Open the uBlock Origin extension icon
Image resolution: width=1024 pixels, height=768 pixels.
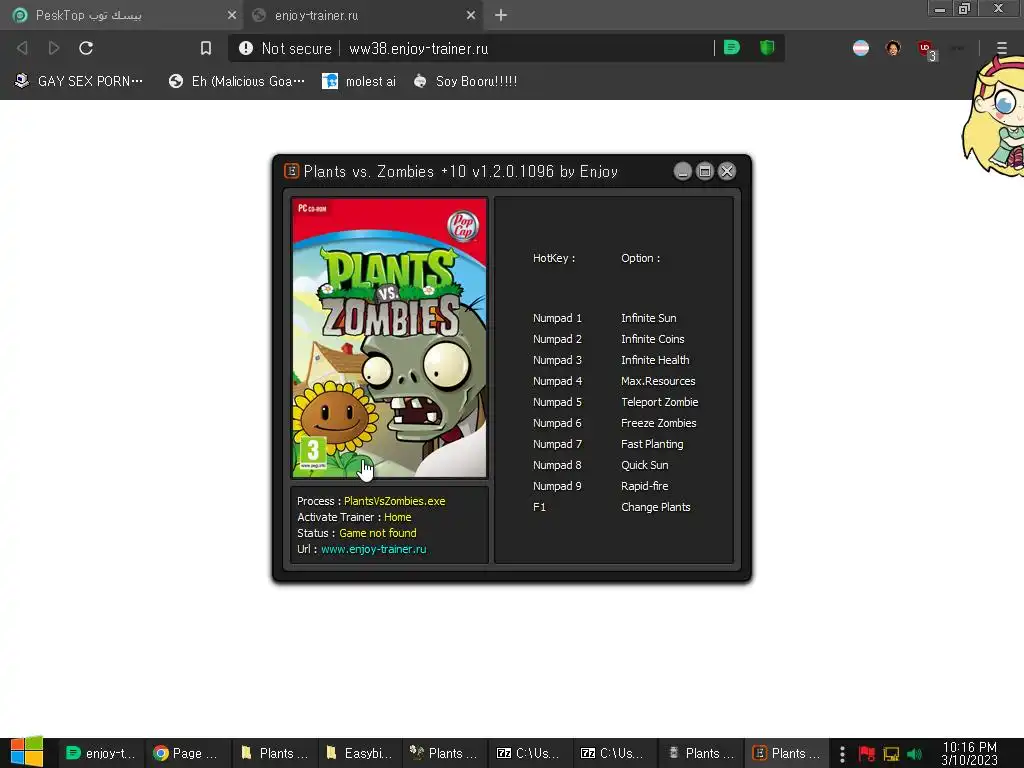(x=927, y=49)
